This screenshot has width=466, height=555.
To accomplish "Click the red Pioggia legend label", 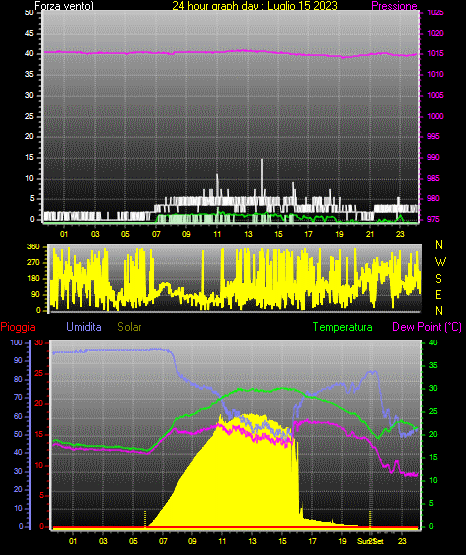I will coord(18,327).
